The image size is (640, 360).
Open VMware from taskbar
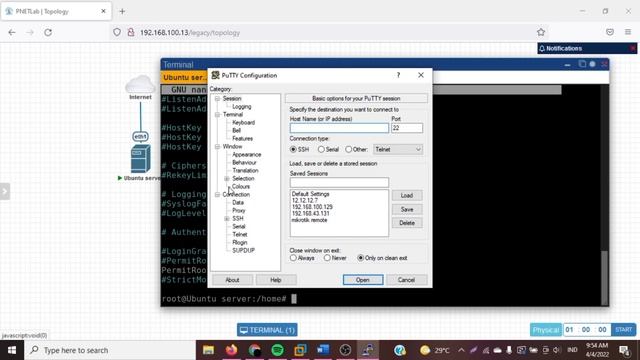[300, 350]
